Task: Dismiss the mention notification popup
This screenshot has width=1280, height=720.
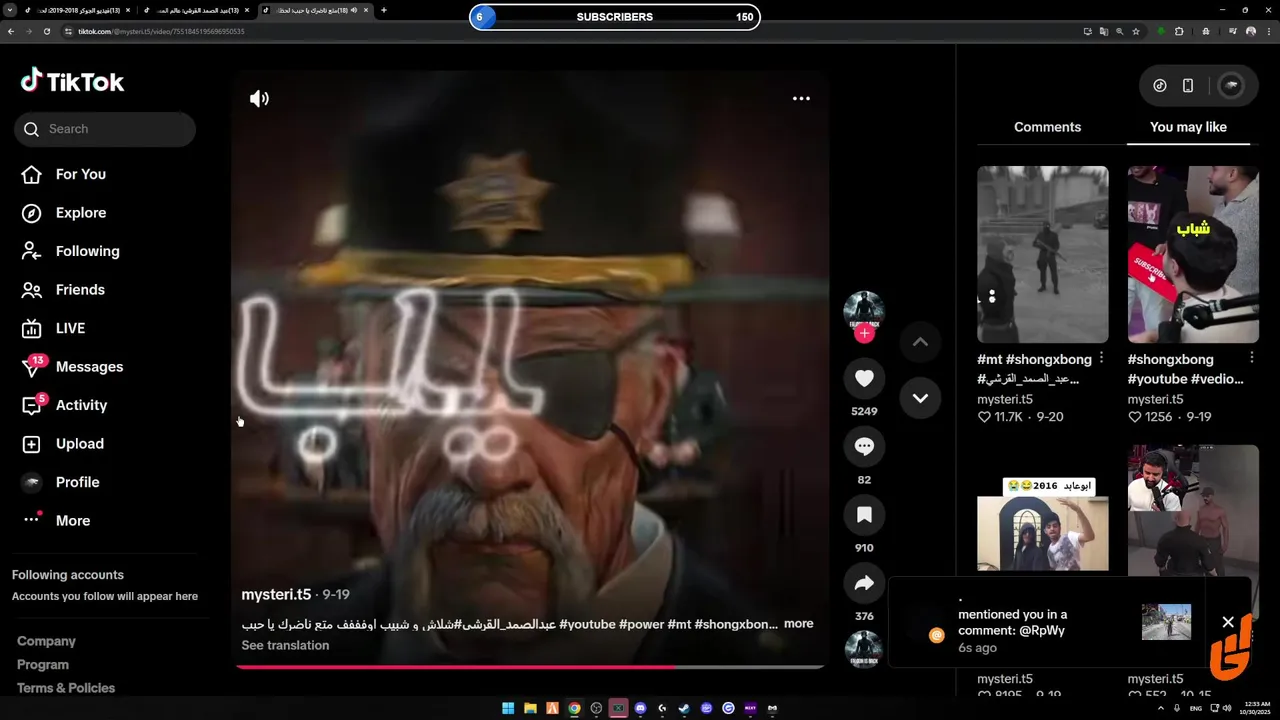Action: tap(1228, 622)
